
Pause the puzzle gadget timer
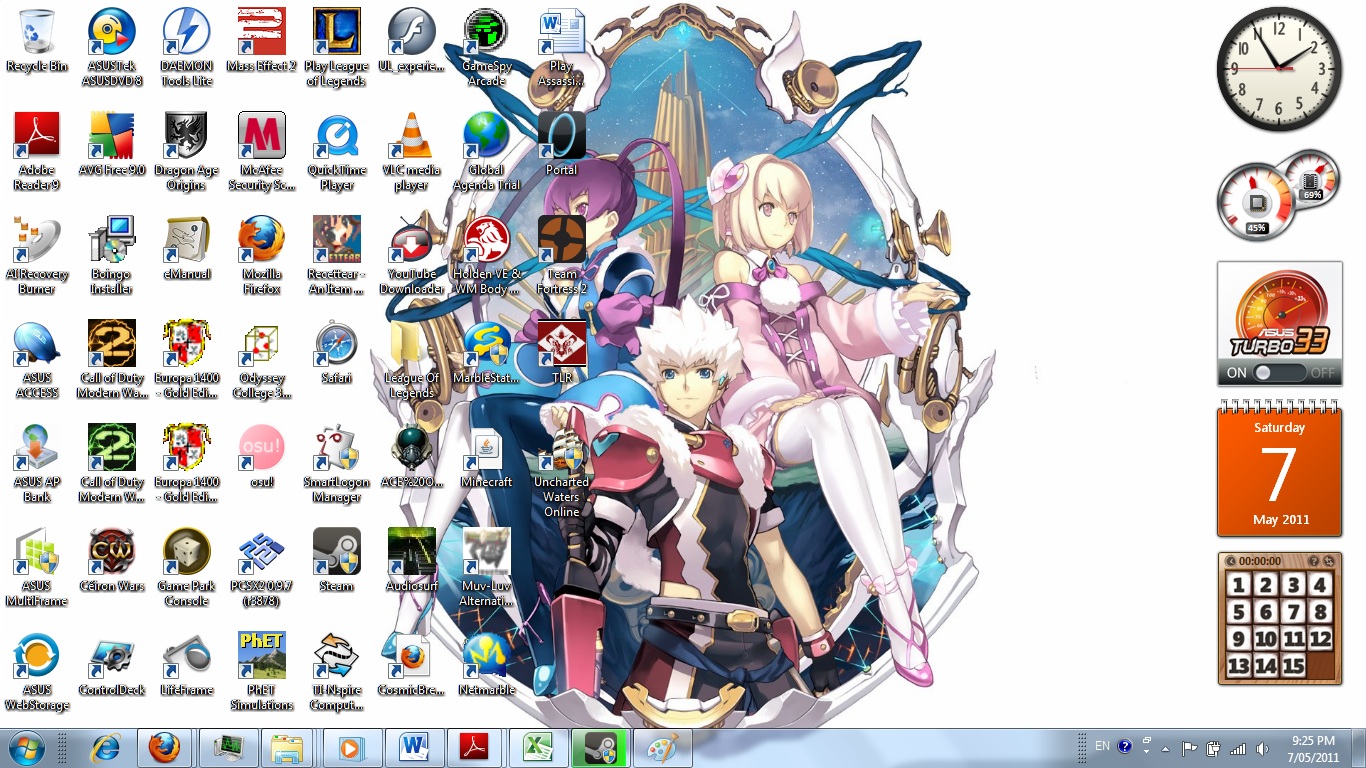[1231, 561]
